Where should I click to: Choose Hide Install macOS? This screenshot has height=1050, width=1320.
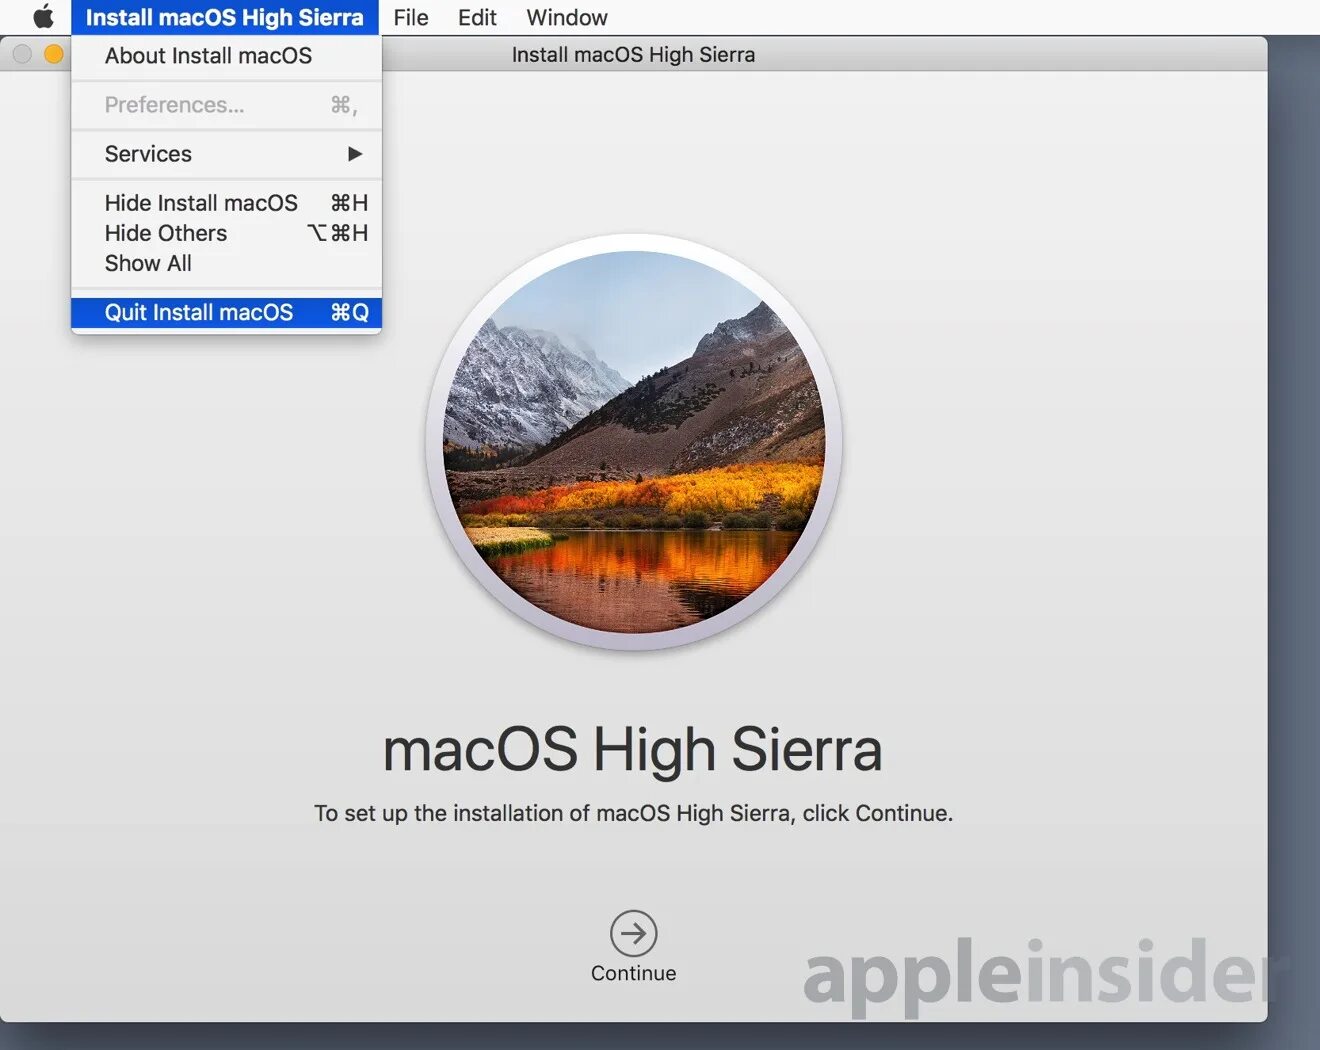[227, 203]
